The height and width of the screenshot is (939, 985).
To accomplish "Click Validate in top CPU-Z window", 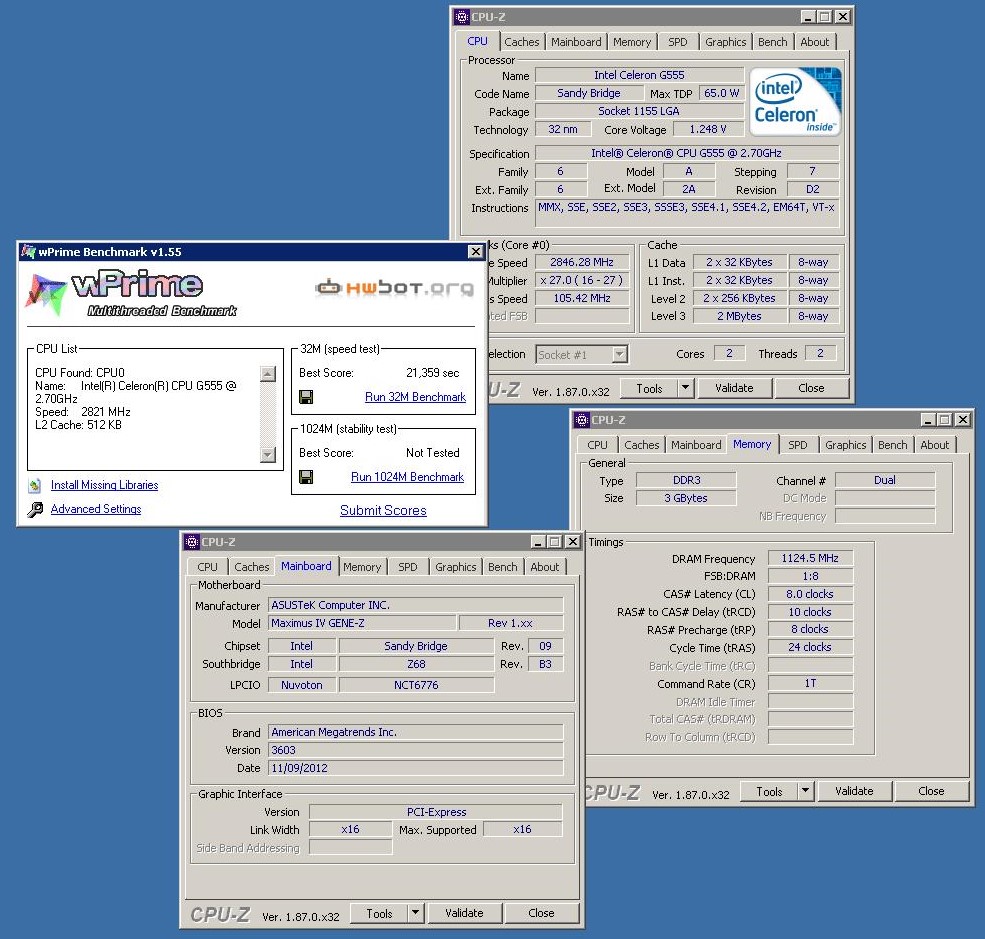I will pos(734,388).
